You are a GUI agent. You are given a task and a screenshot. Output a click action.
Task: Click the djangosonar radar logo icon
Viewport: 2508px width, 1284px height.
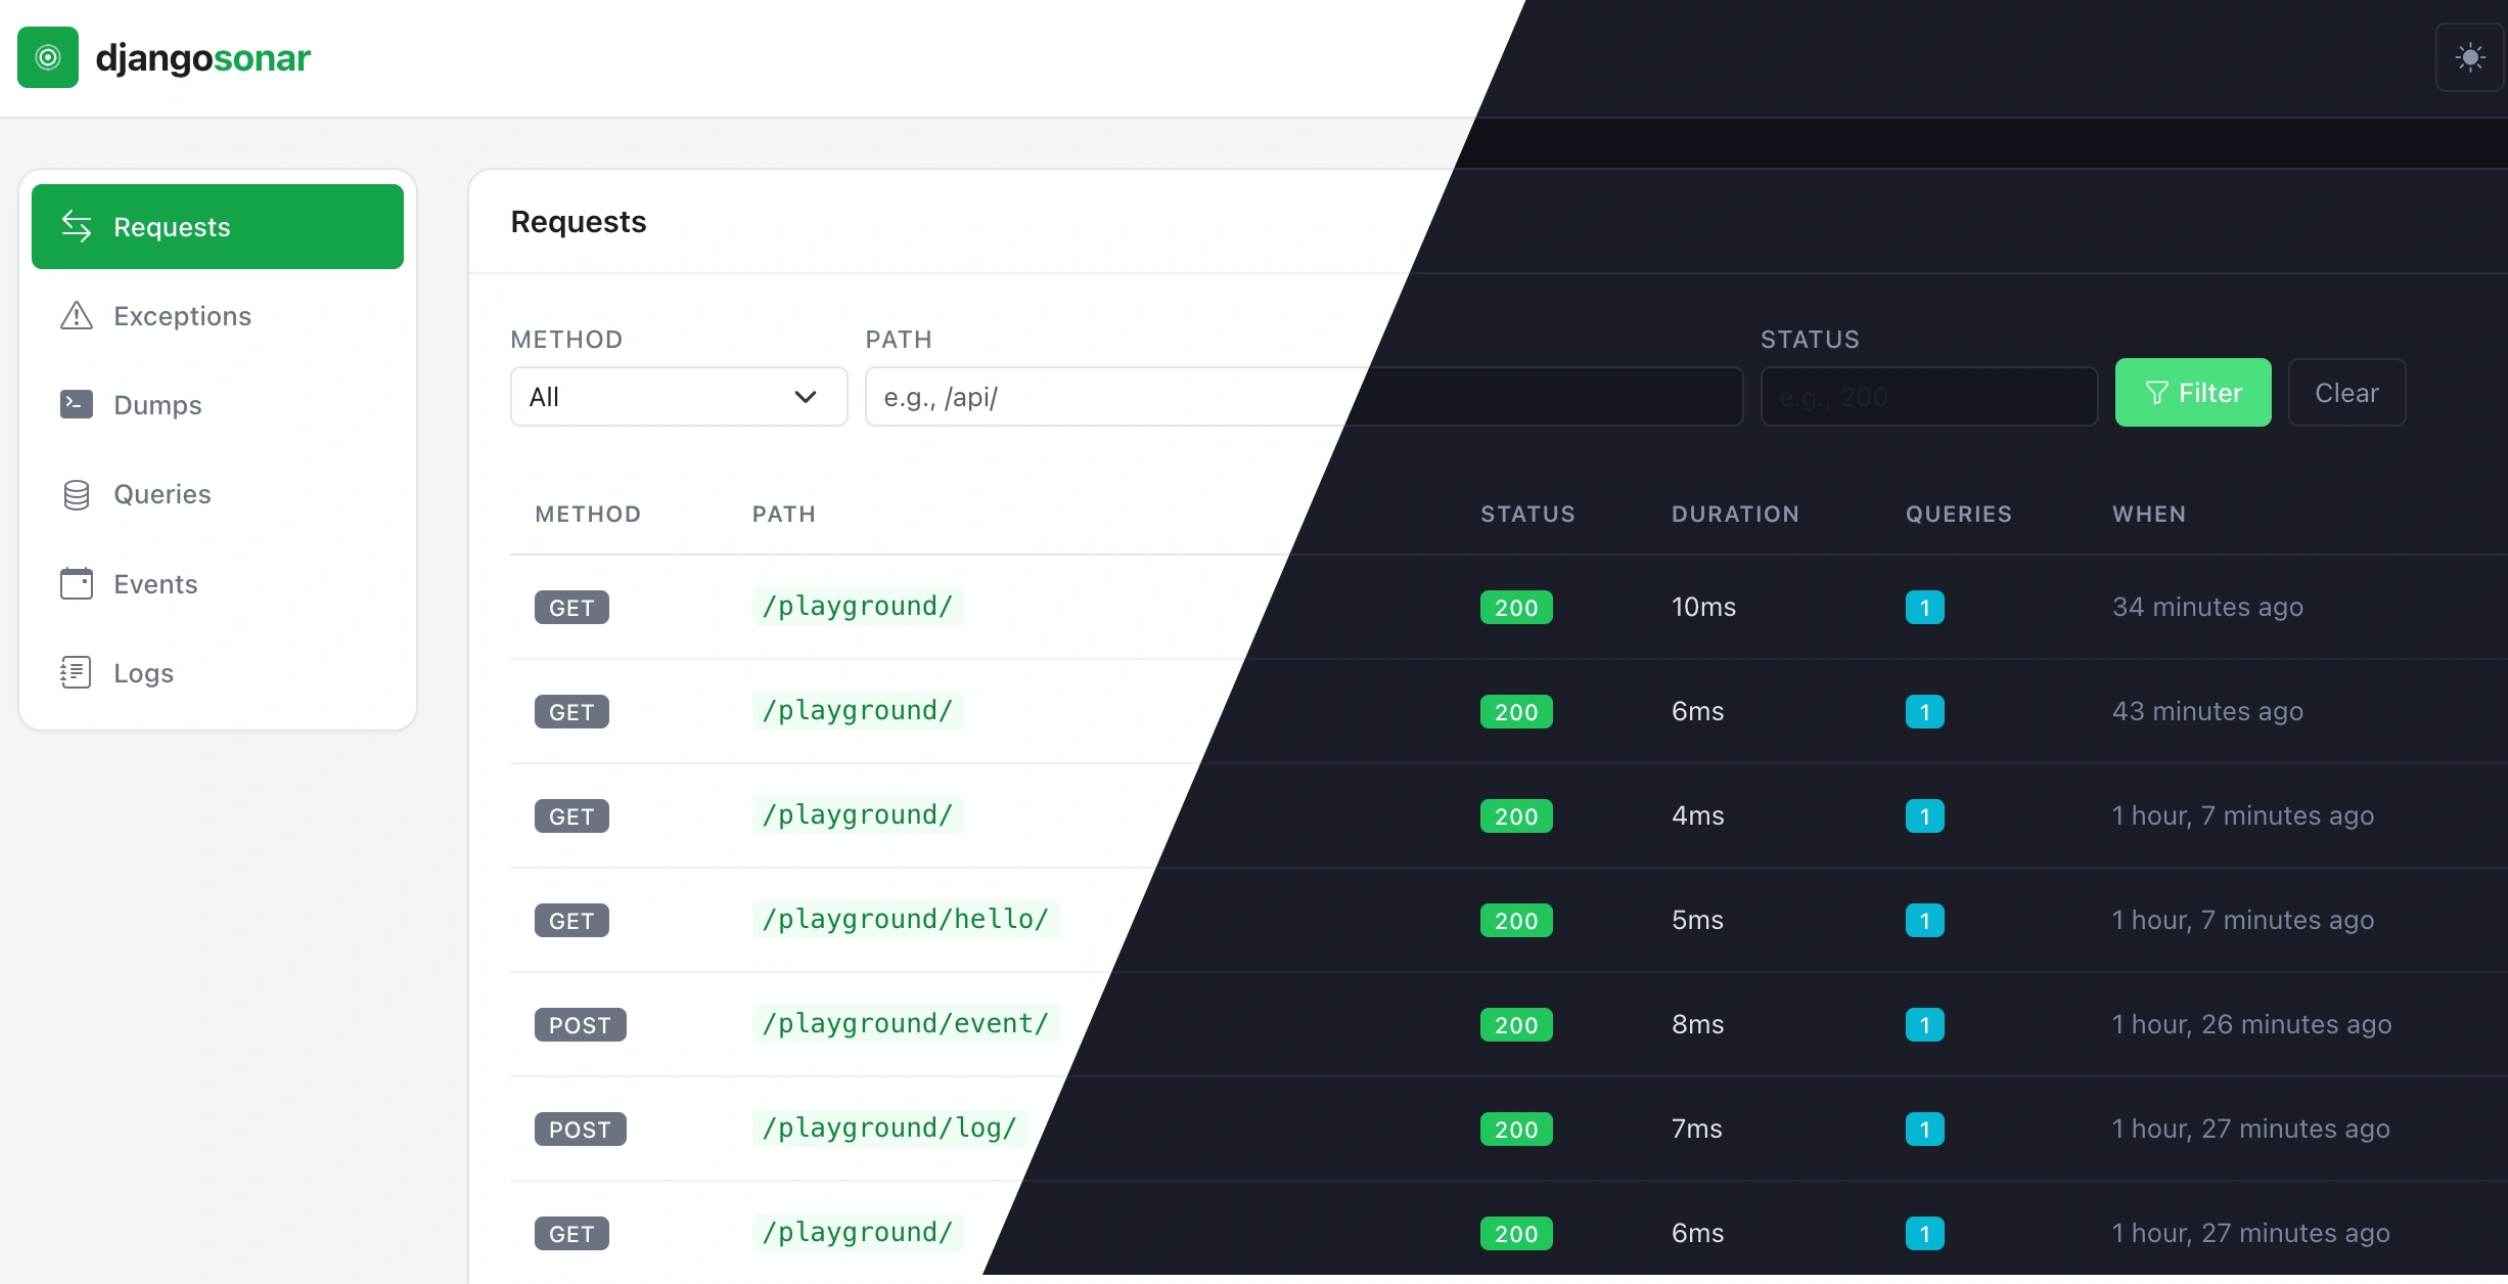pos(47,57)
